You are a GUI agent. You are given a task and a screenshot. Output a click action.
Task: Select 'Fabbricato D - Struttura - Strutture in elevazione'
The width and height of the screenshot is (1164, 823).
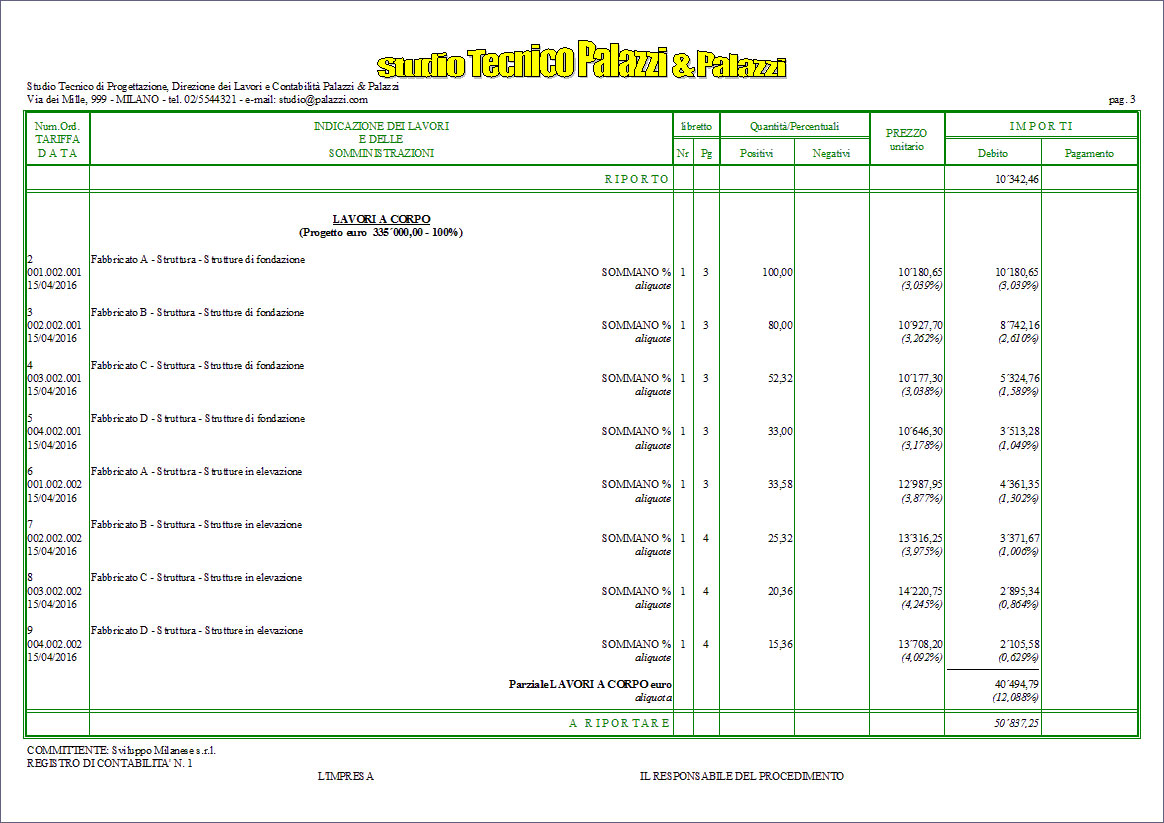tap(197, 630)
